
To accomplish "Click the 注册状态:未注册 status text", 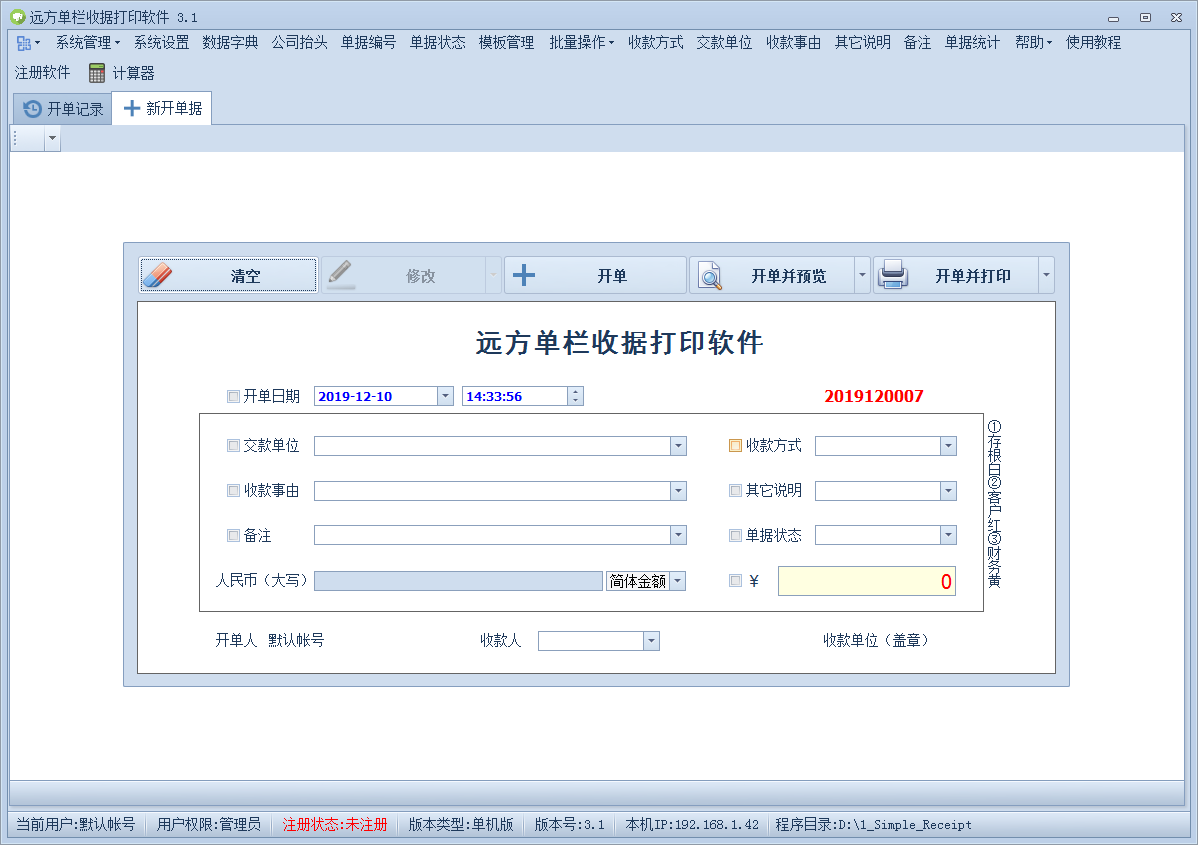I will (x=335, y=824).
